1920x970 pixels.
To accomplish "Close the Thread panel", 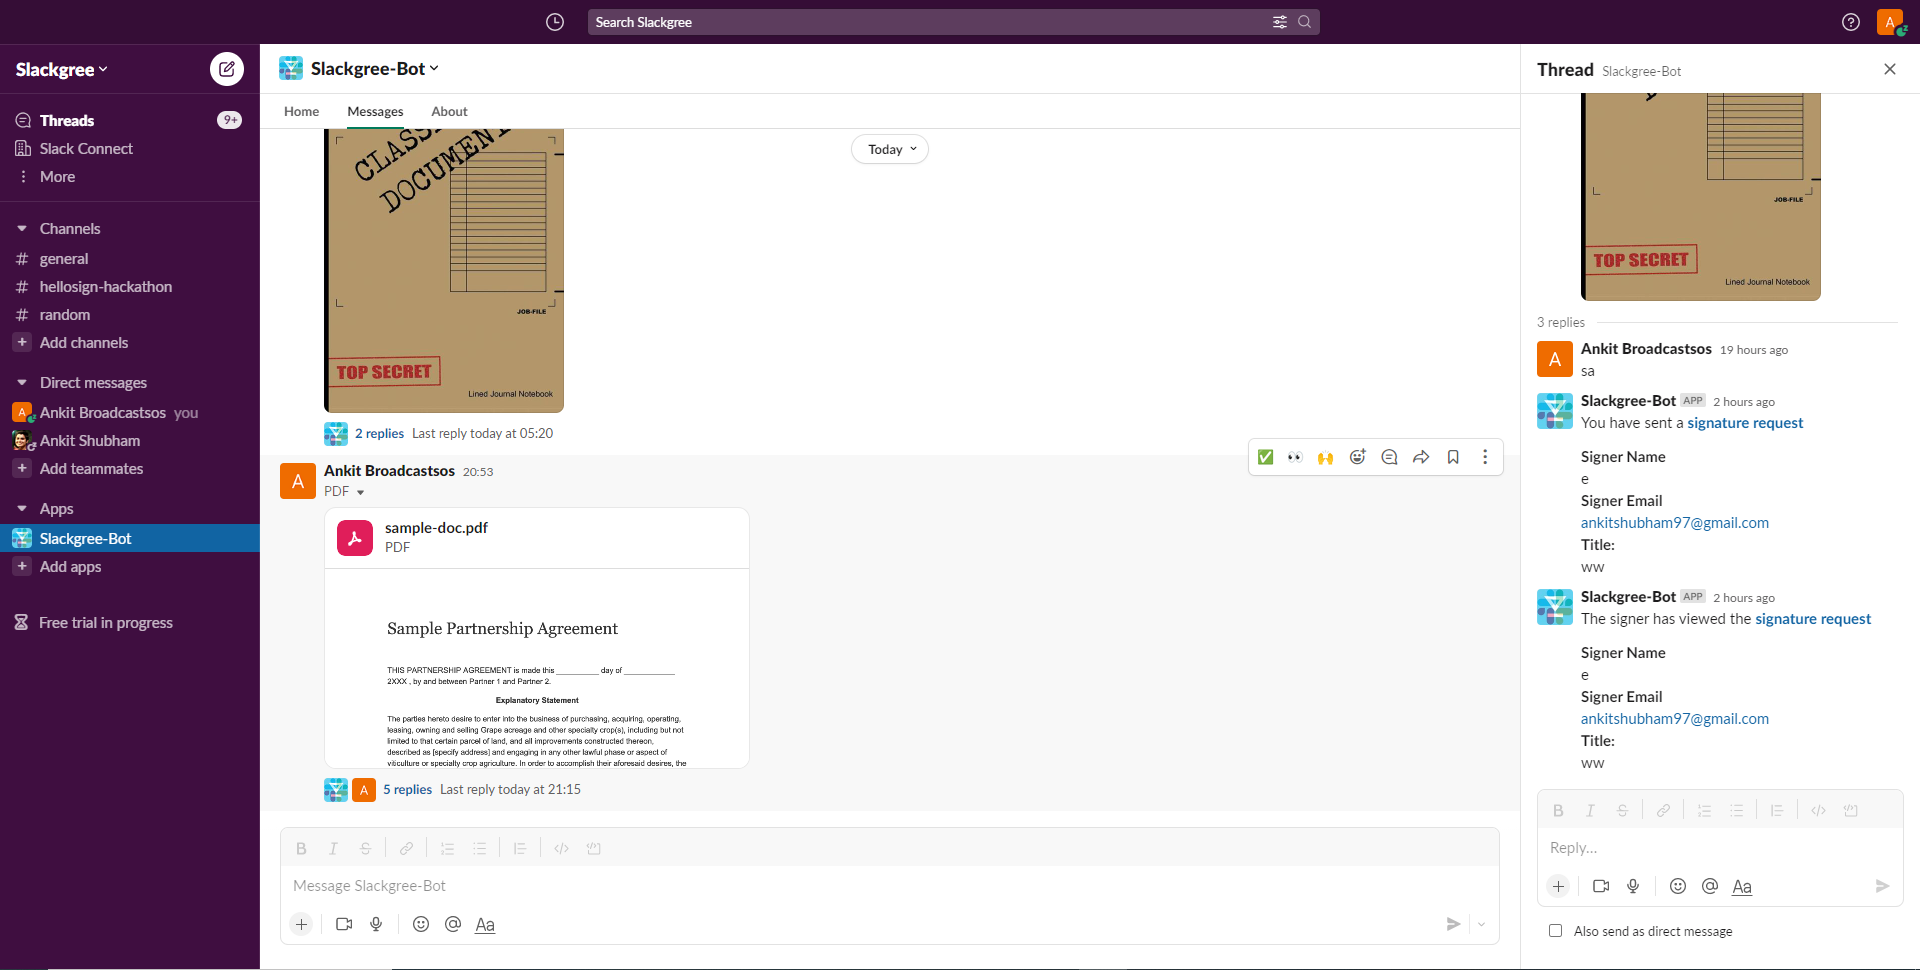I will [1889, 69].
